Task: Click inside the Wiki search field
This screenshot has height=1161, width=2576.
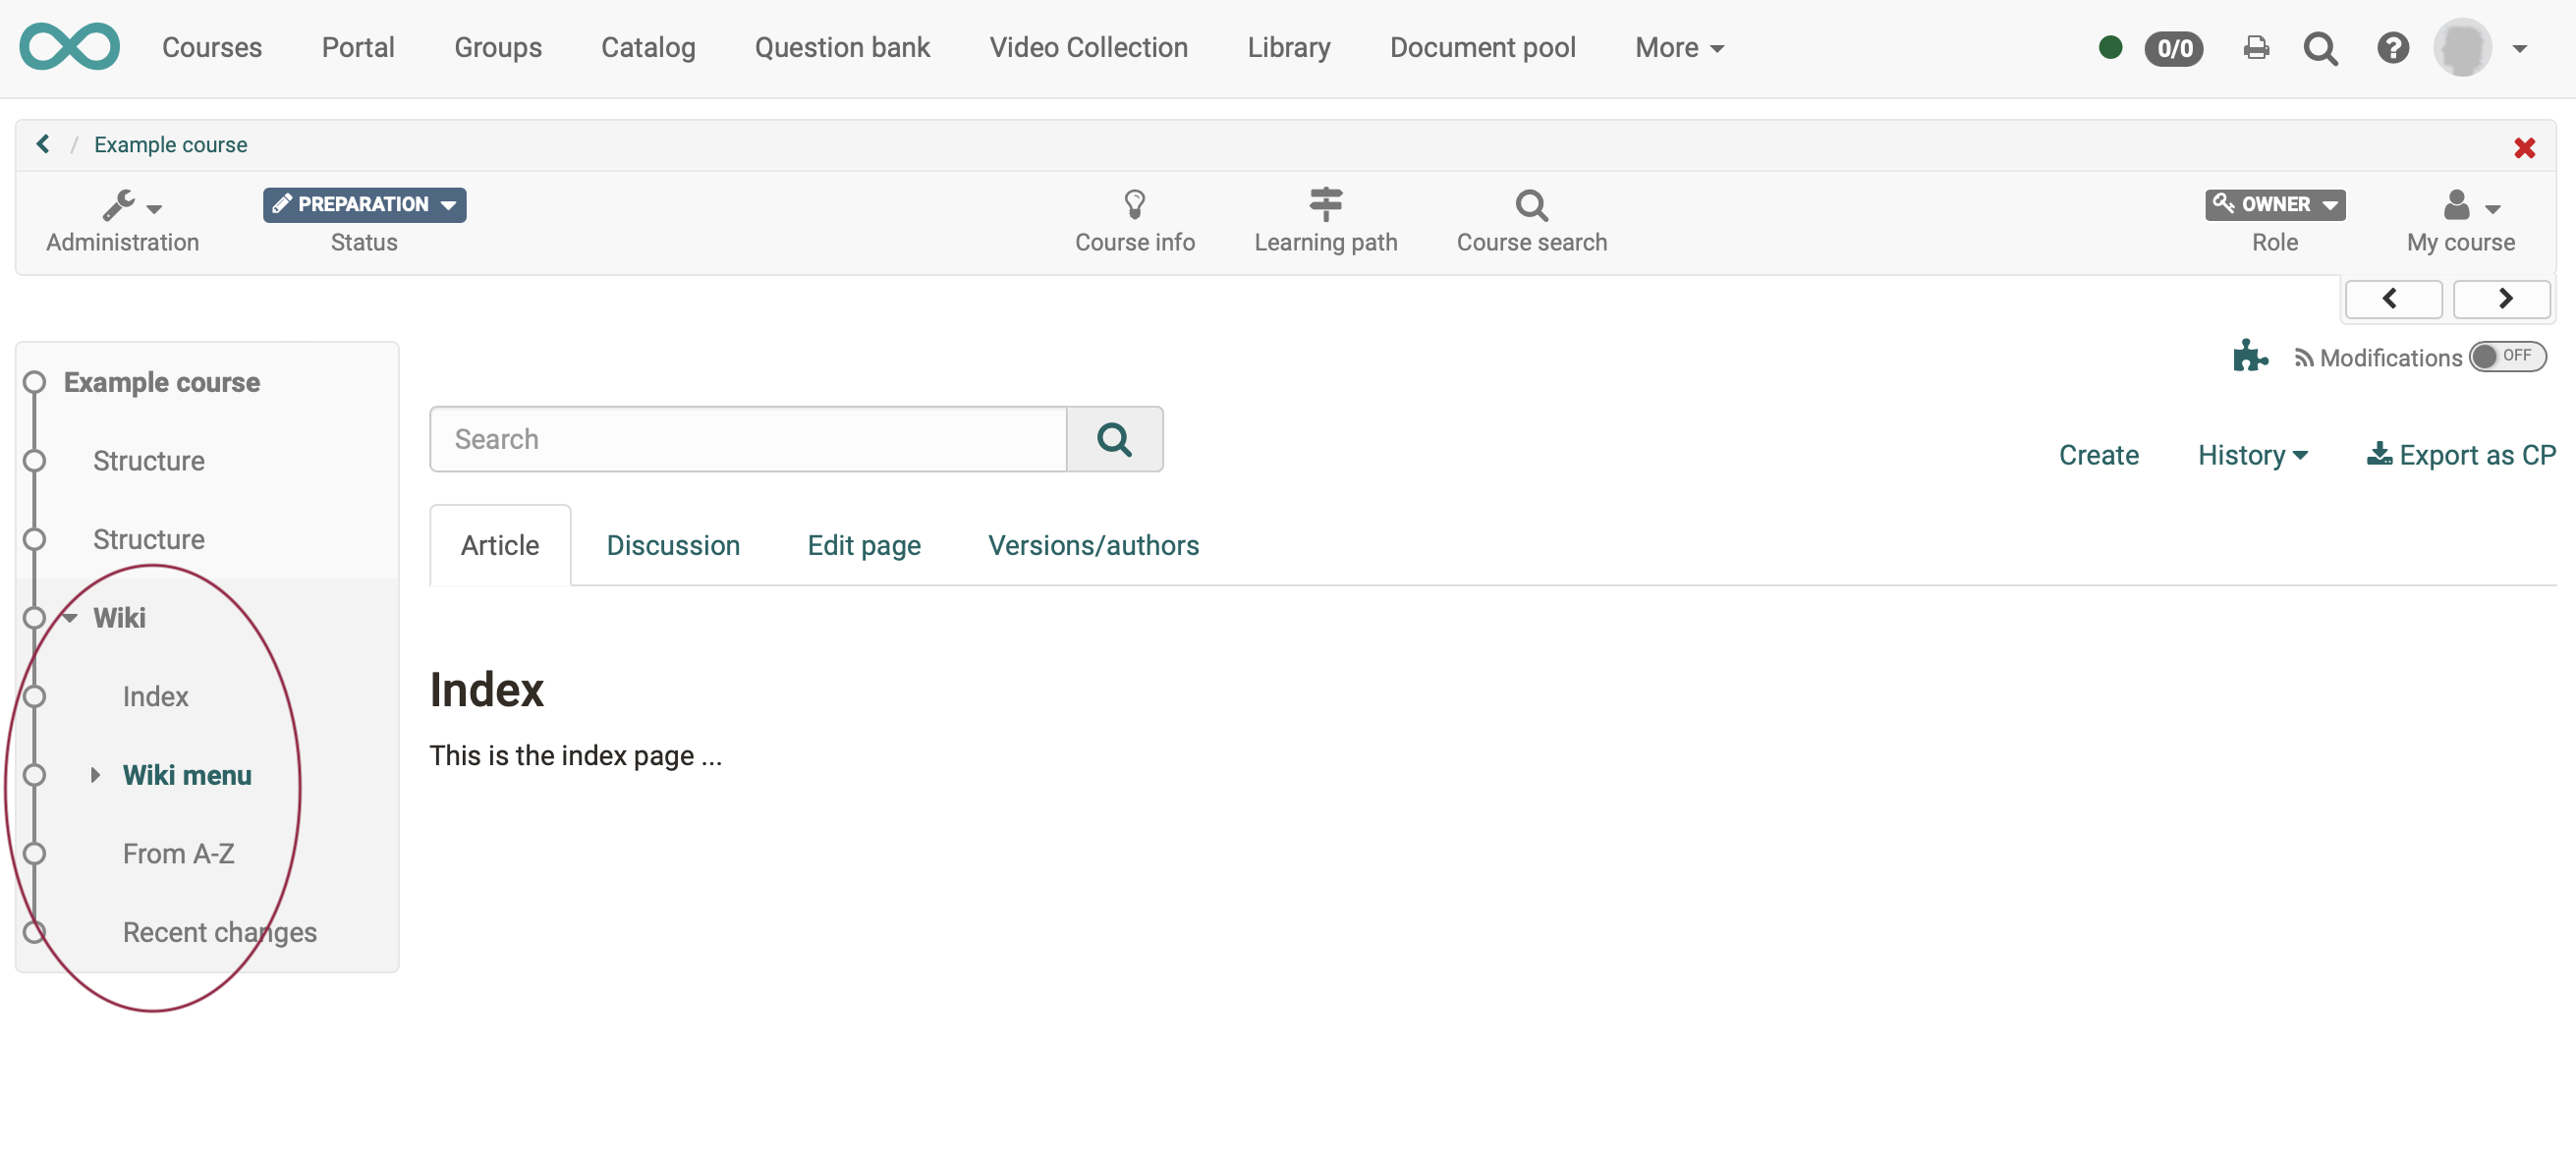Action: click(x=740, y=439)
